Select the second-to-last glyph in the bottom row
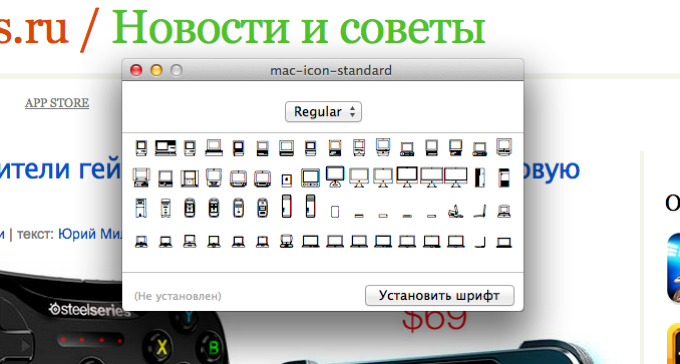The width and height of the screenshot is (680, 364). click(480, 242)
